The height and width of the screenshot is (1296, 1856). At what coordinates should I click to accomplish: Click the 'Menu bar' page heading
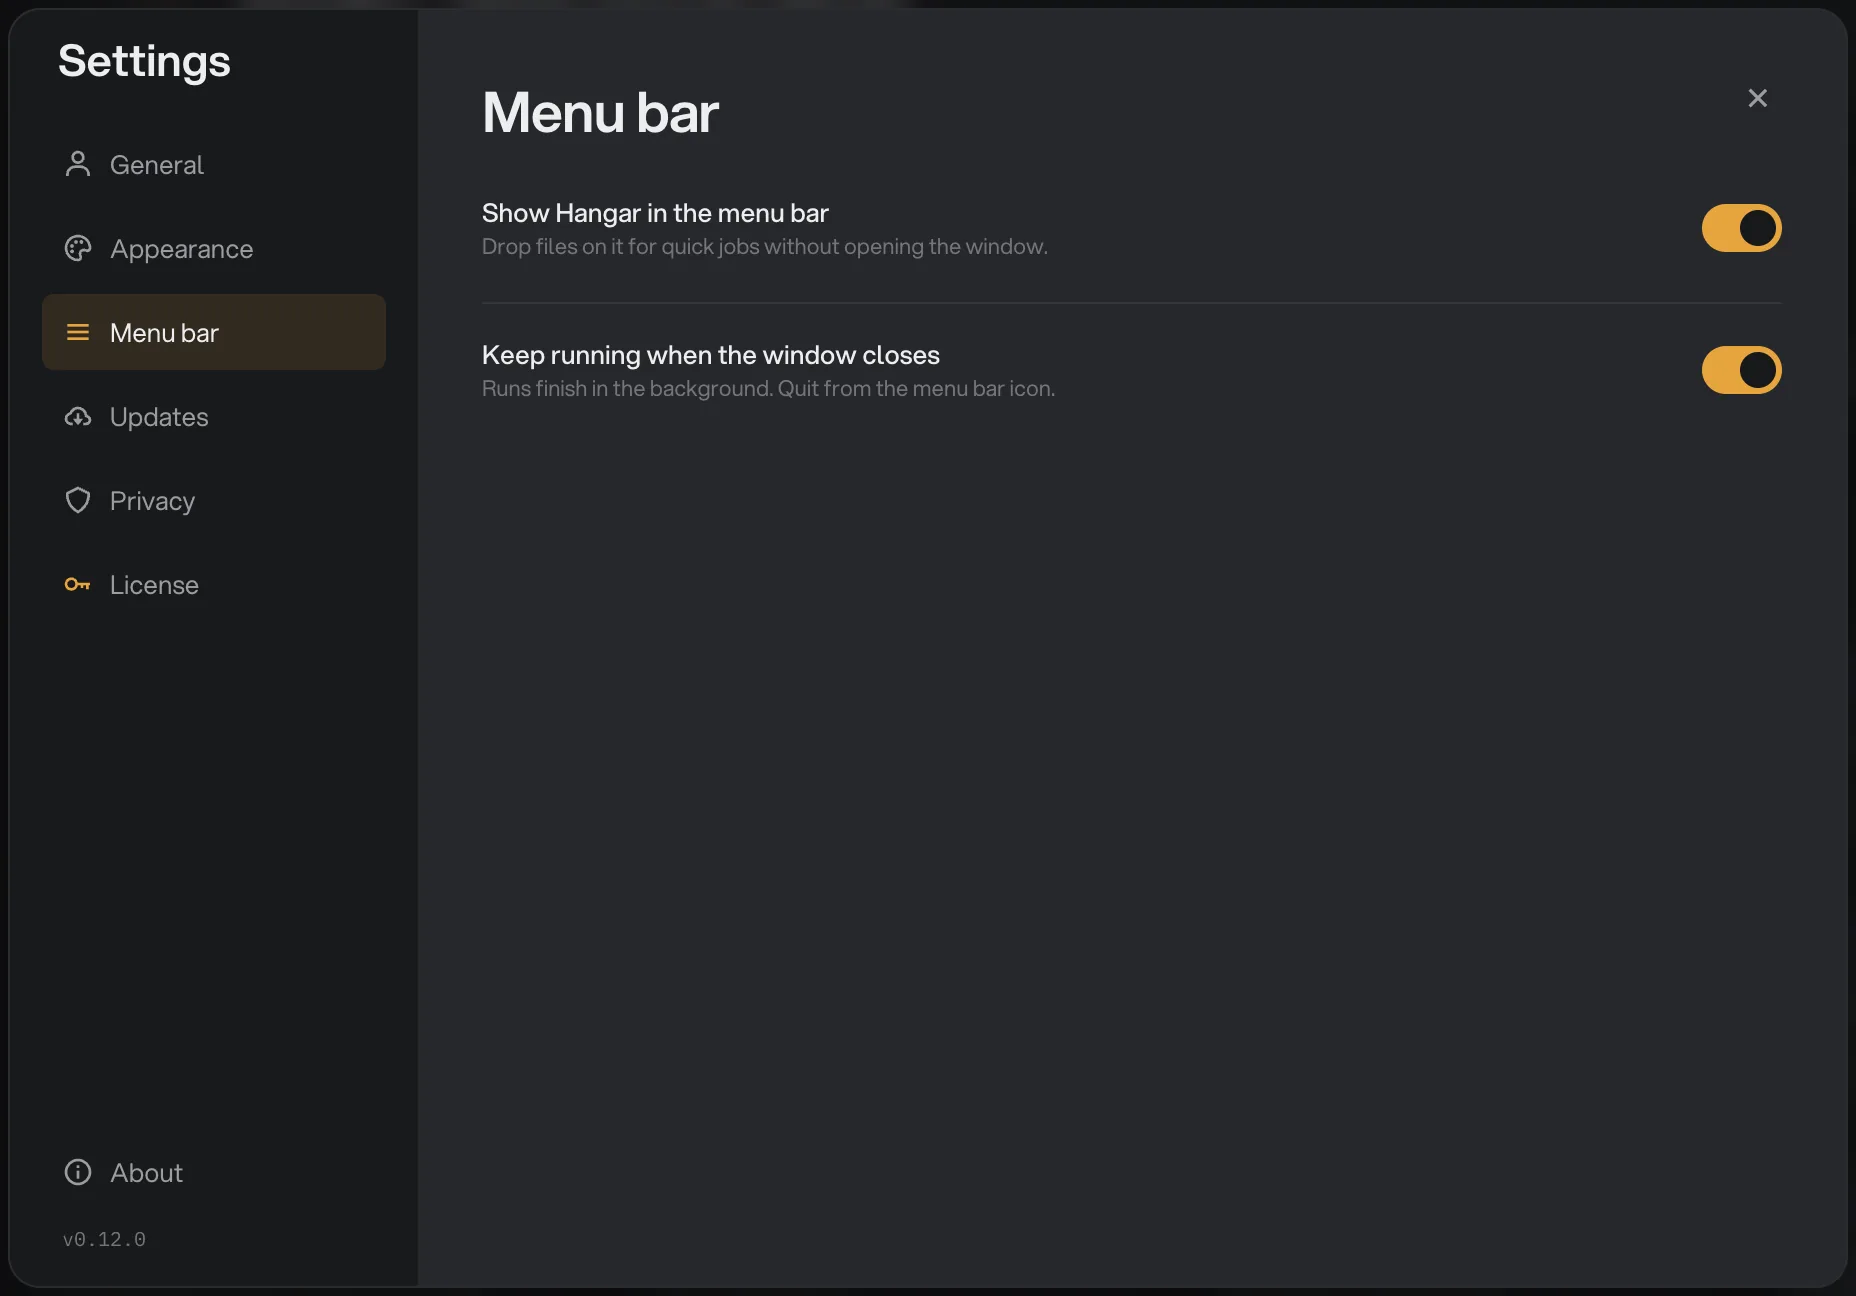[x=600, y=112]
